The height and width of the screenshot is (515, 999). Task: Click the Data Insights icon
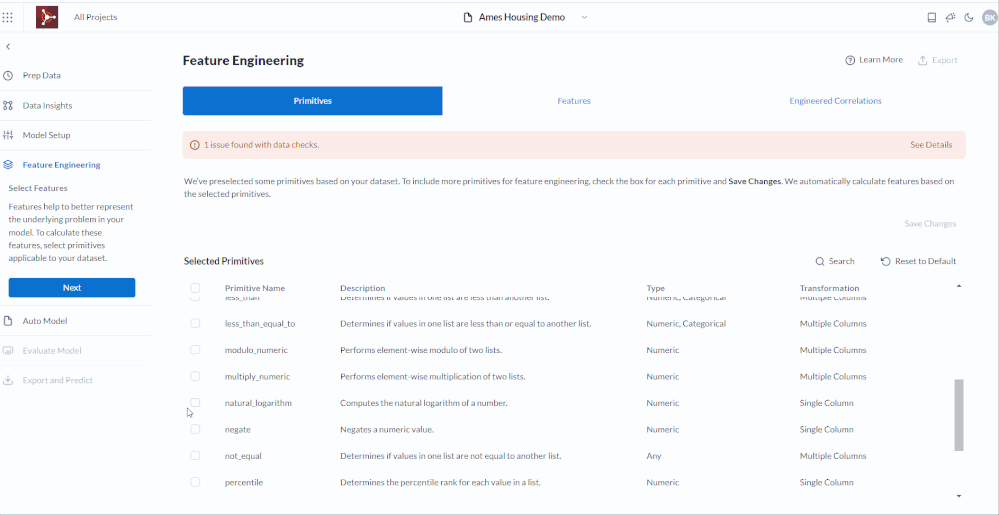pyautogui.click(x=8, y=105)
